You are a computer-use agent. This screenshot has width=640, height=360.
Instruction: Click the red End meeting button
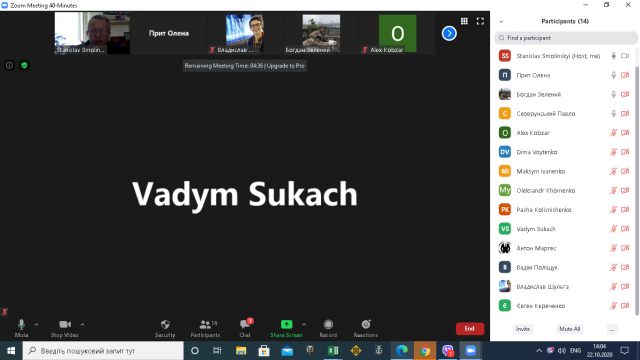pyautogui.click(x=470, y=329)
